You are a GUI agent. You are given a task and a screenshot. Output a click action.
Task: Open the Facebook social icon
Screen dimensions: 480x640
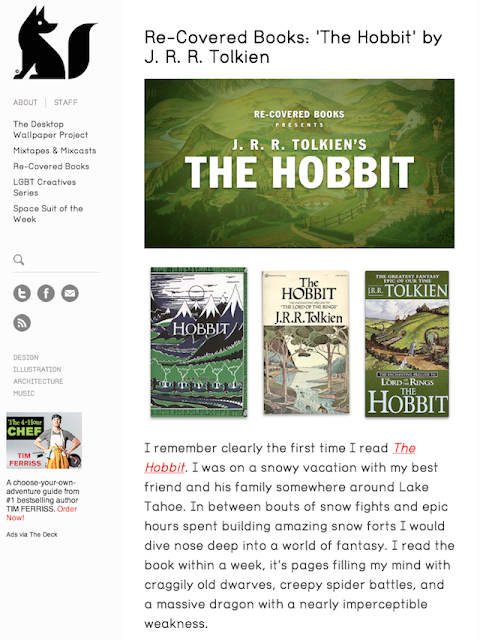[46, 293]
